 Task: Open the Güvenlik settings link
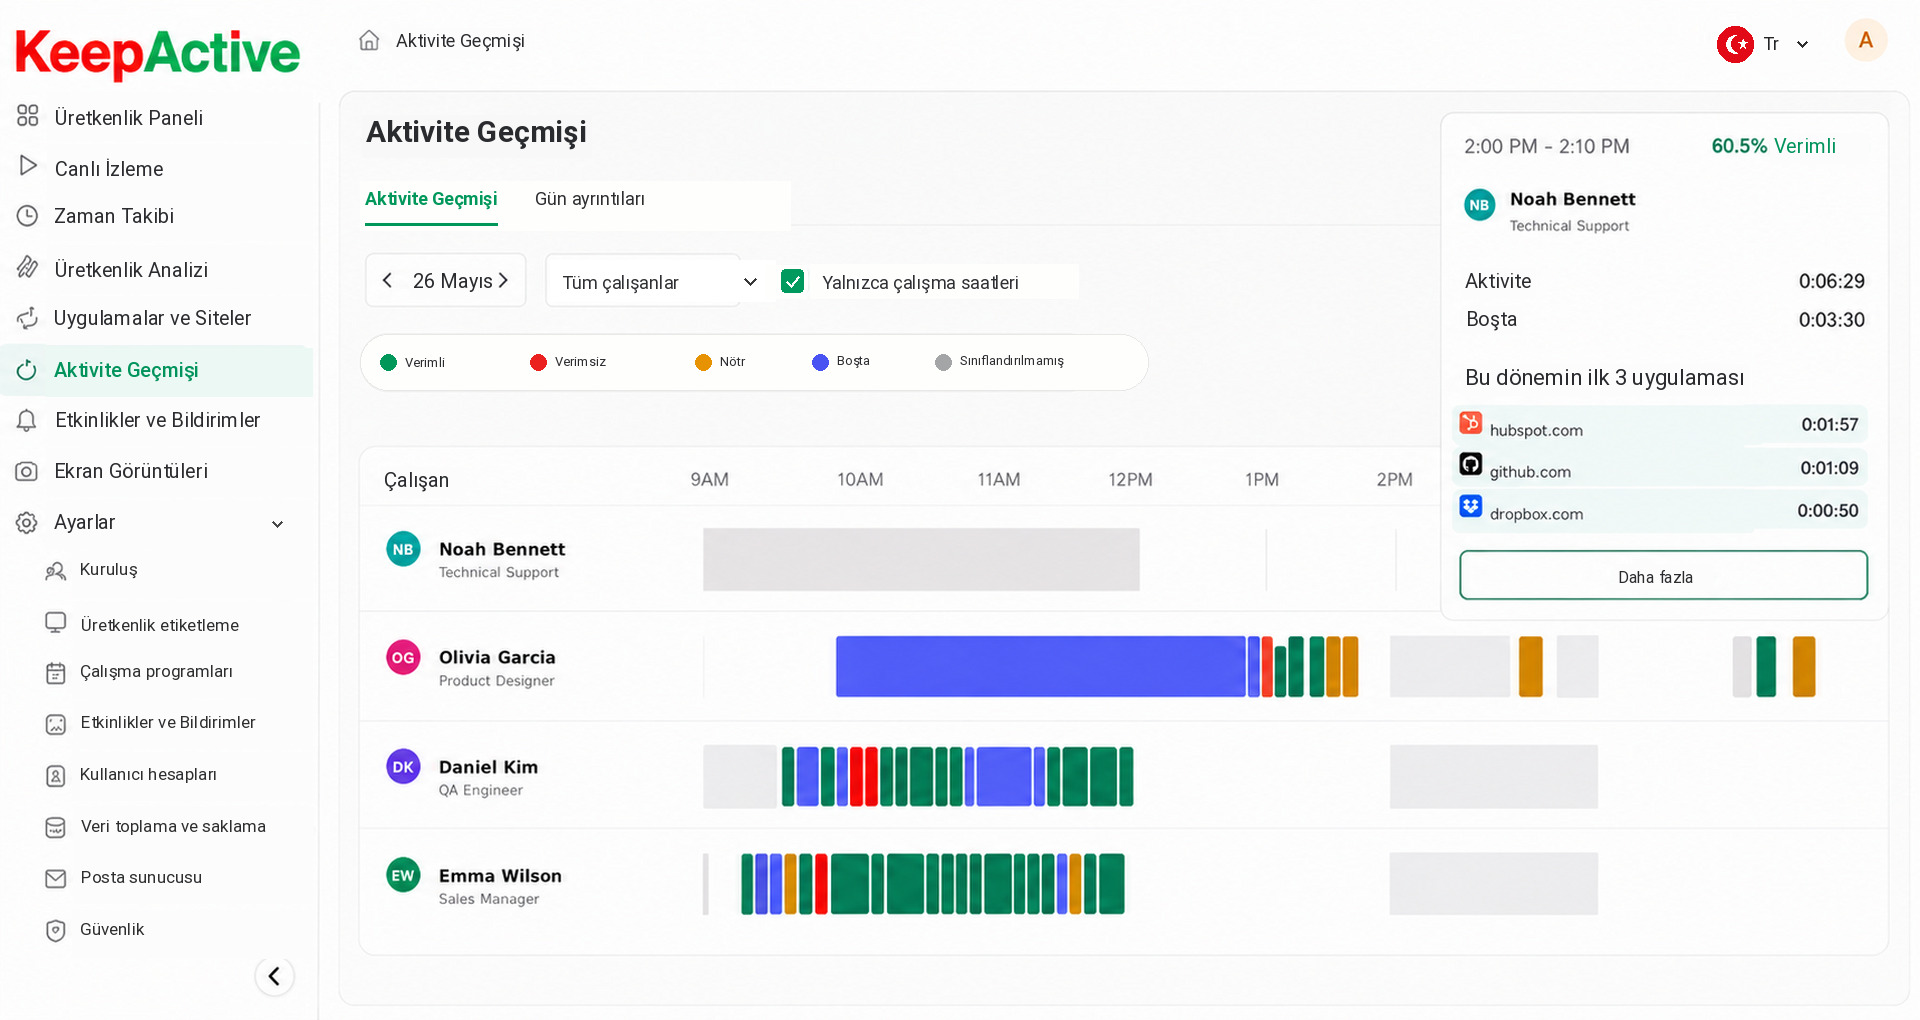112,929
